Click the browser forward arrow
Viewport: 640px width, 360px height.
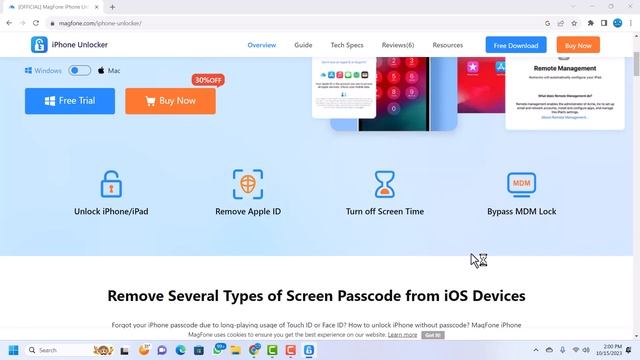coord(22,23)
